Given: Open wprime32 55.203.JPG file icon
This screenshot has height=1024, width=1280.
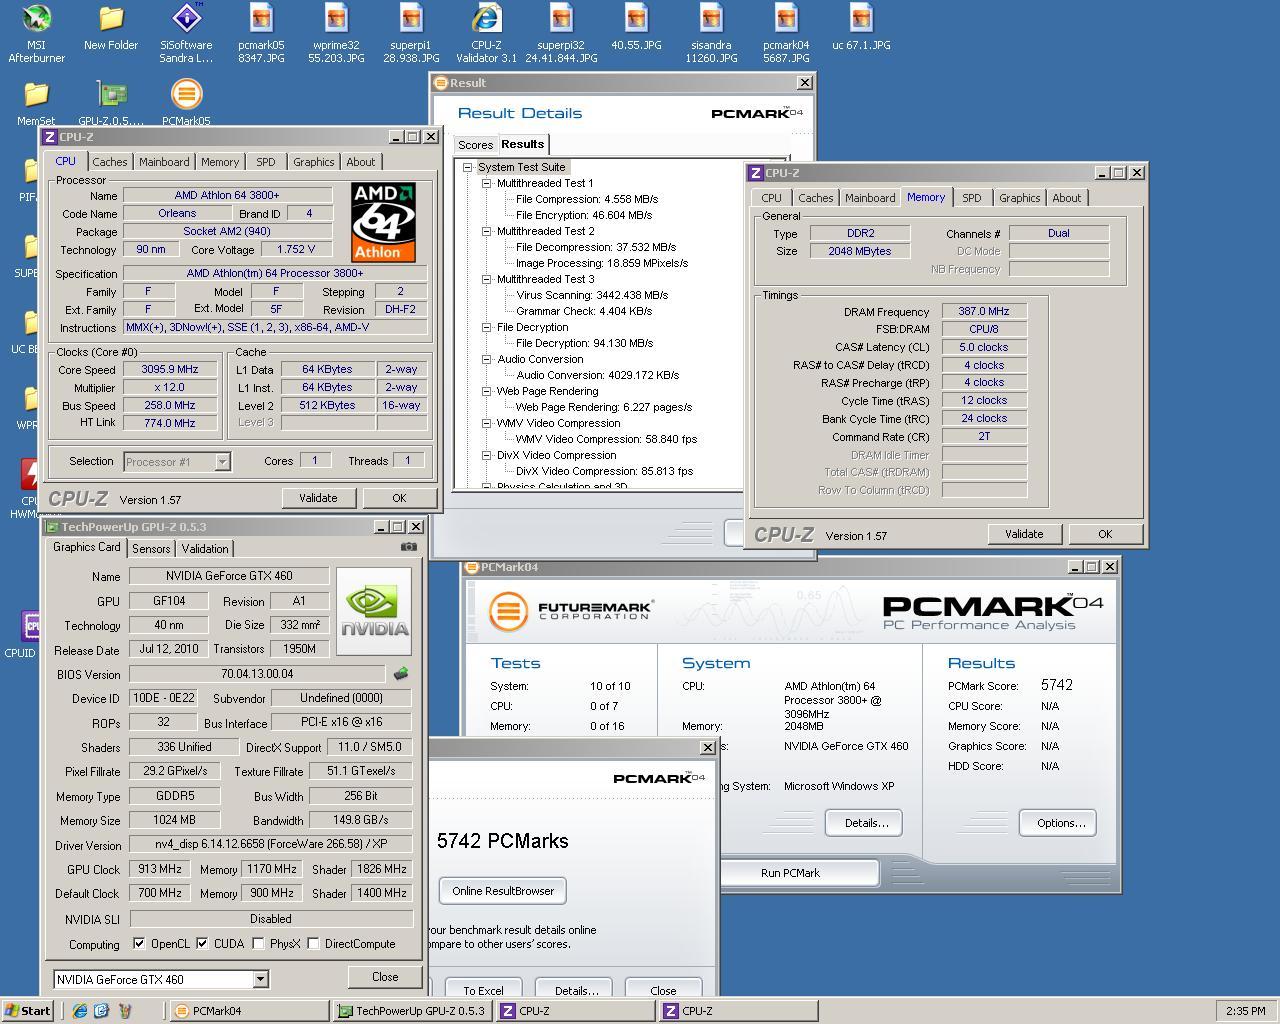Looking at the screenshot, I should click(336, 33).
